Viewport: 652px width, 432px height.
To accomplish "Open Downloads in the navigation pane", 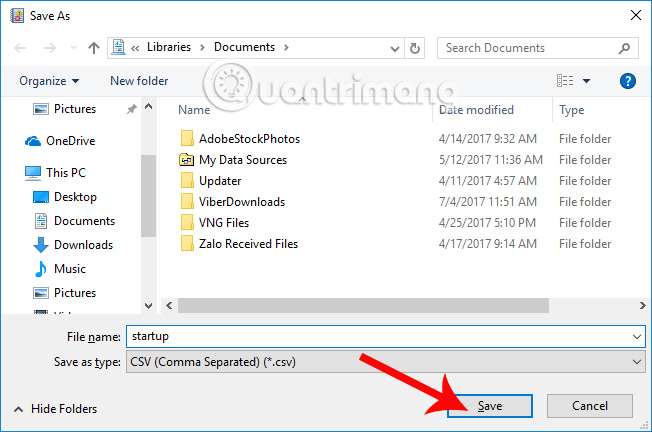I will pyautogui.click(x=73, y=245).
